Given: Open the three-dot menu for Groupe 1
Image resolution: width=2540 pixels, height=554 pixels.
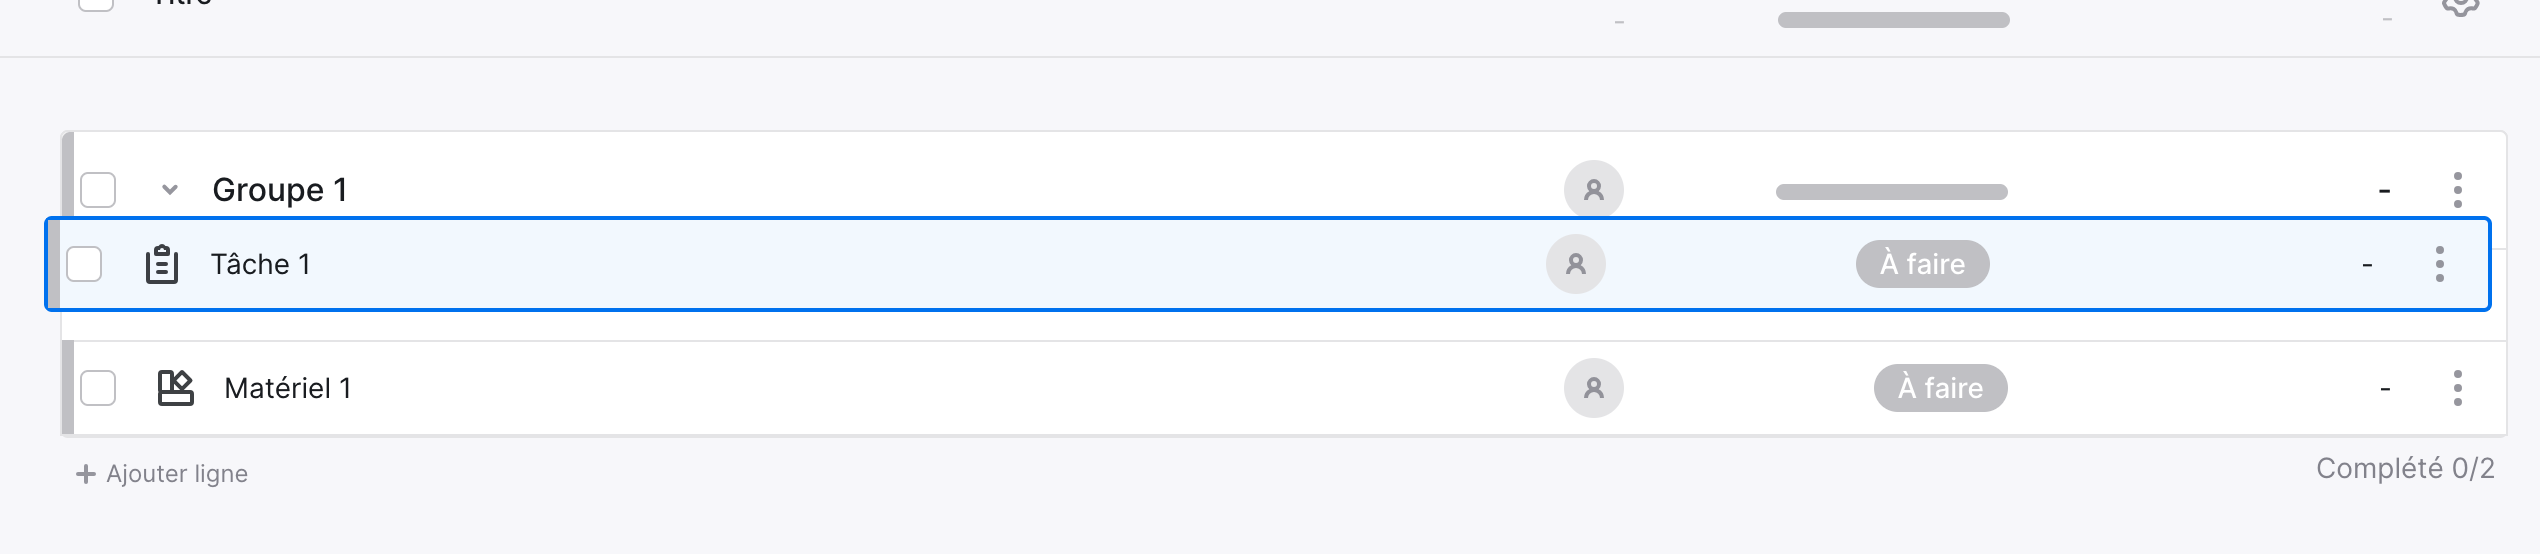Looking at the screenshot, I should (2458, 190).
